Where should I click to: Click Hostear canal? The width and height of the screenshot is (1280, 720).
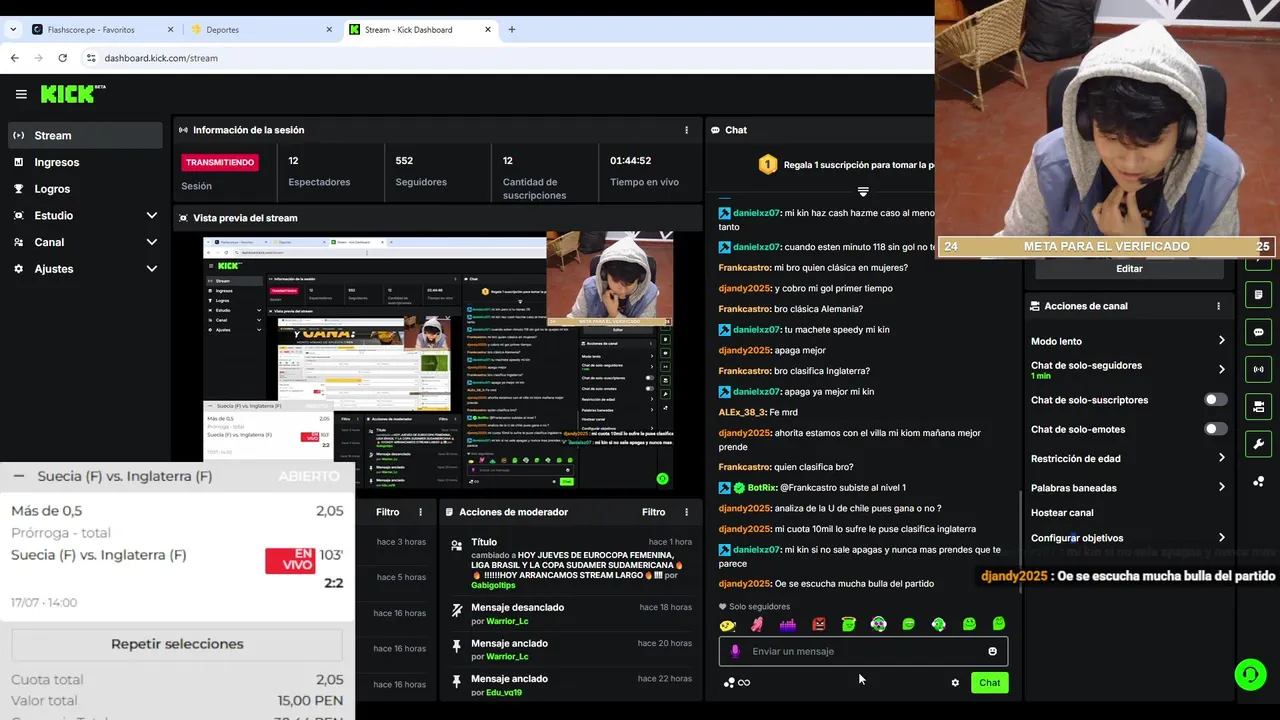(1062, 513)
